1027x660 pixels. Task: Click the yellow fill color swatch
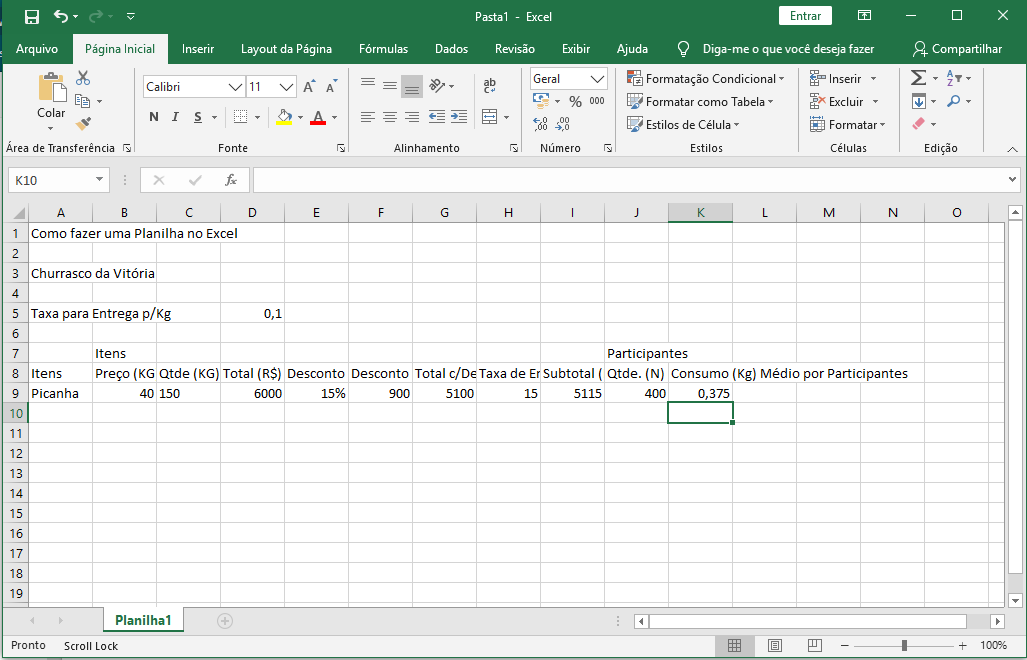pos(284,117)
